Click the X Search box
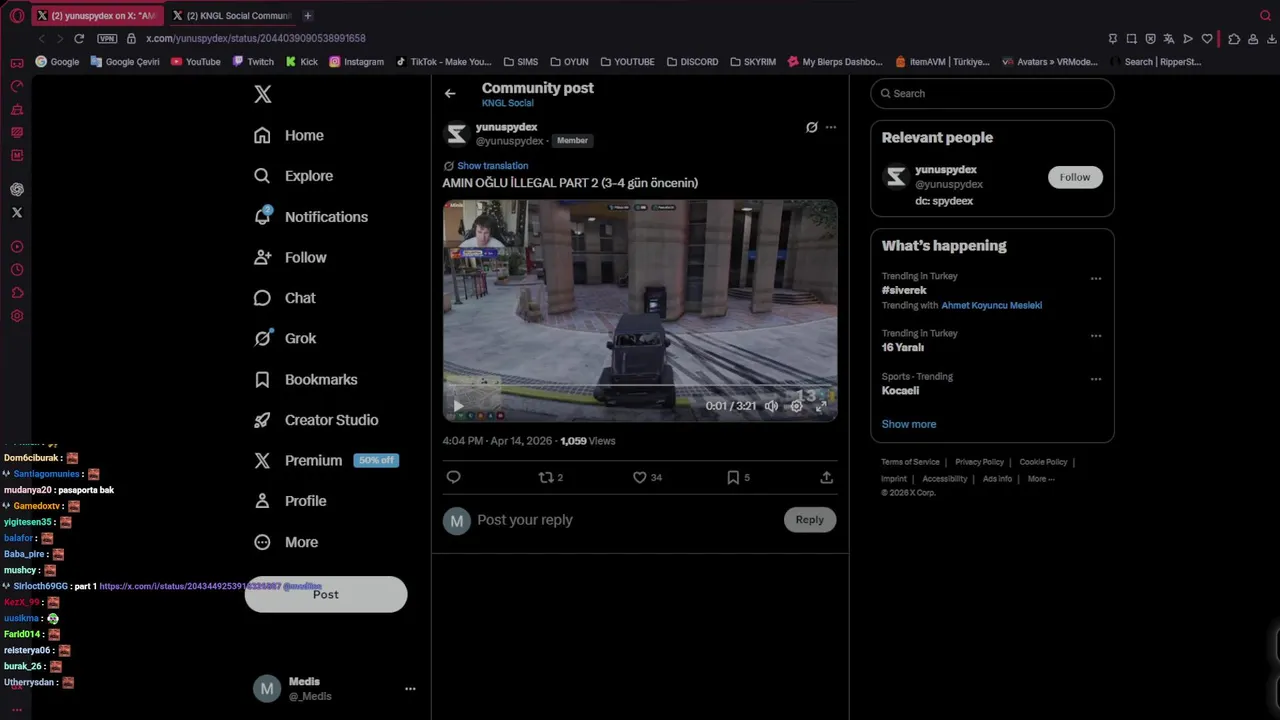Viewport: 1280px width, 720px height. 992,93
